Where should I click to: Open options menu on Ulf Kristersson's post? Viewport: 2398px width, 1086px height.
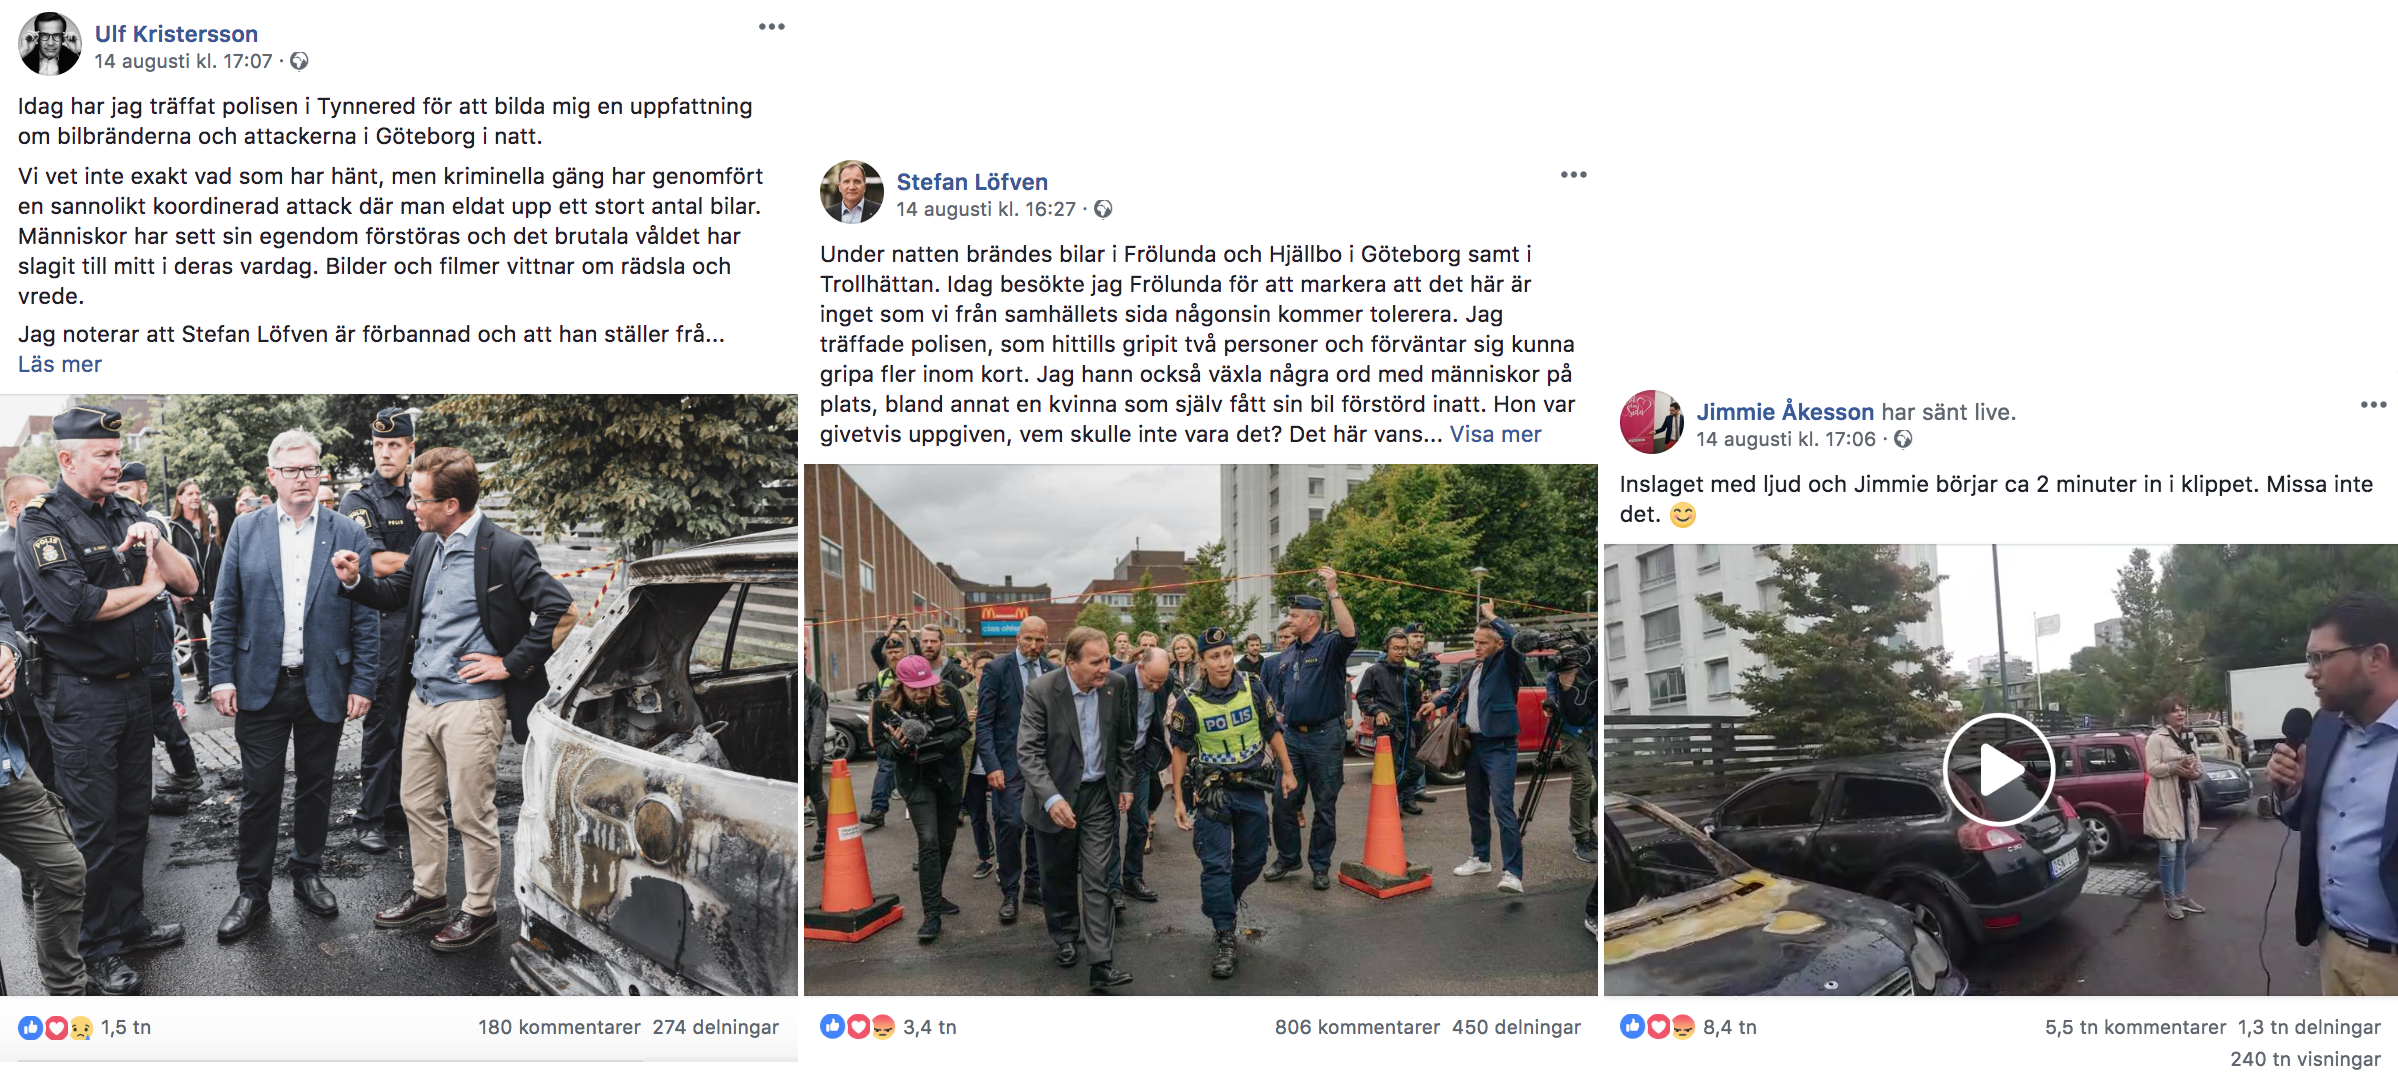[x=772, y=27]
